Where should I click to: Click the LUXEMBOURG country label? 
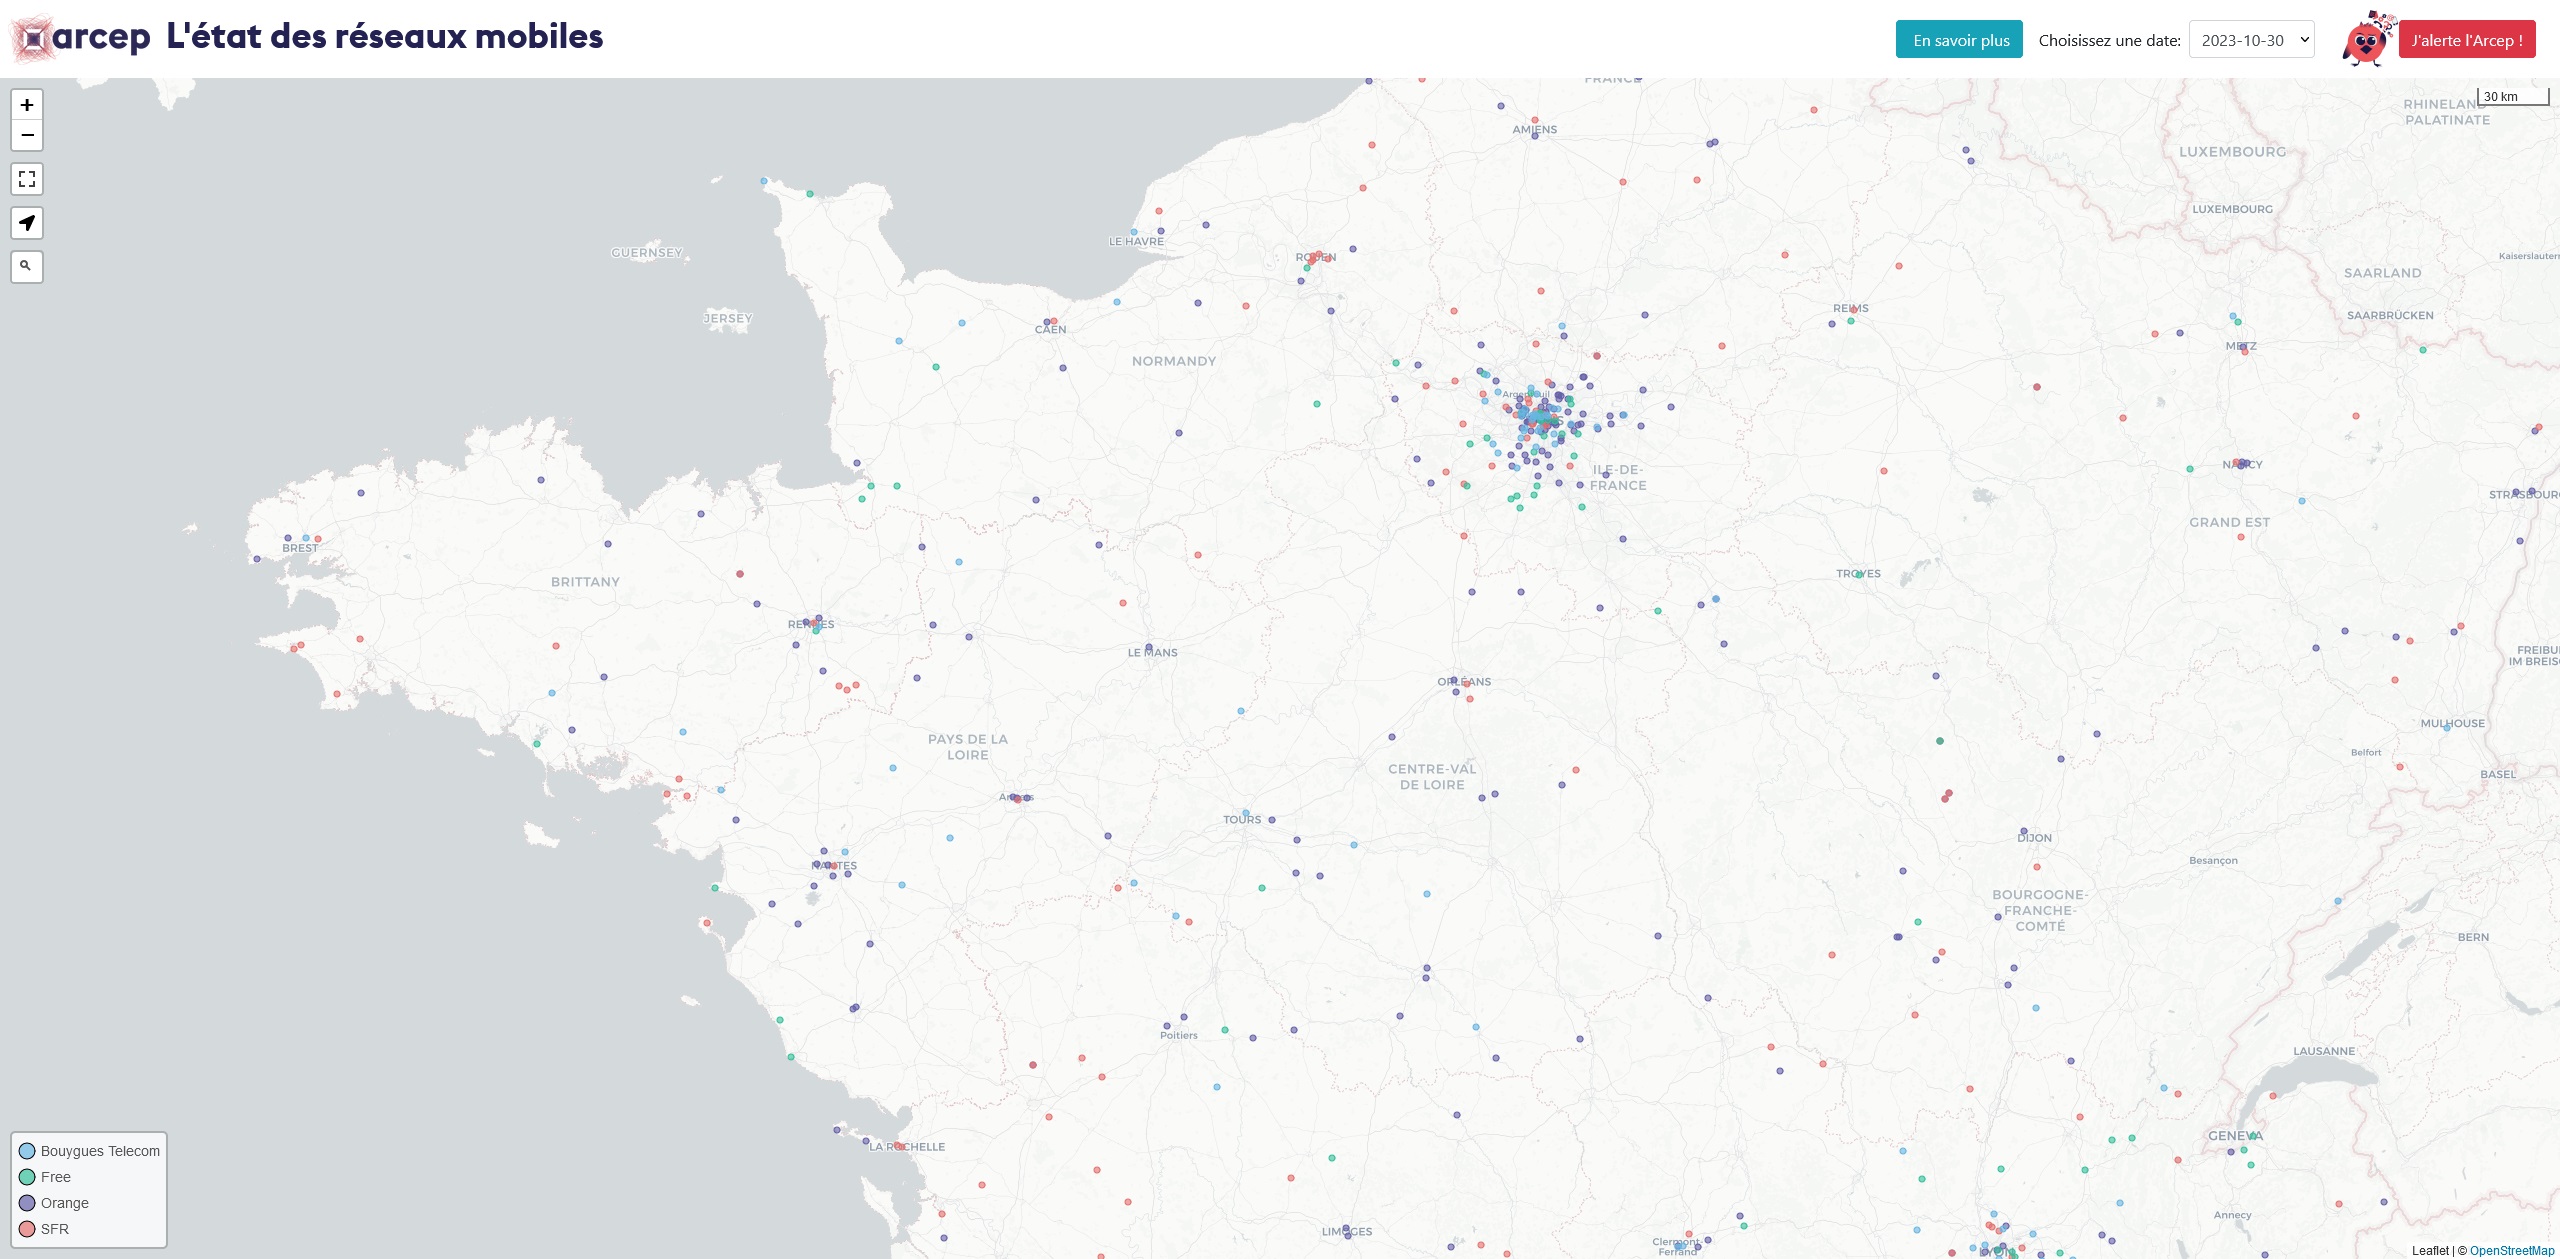2232,152
